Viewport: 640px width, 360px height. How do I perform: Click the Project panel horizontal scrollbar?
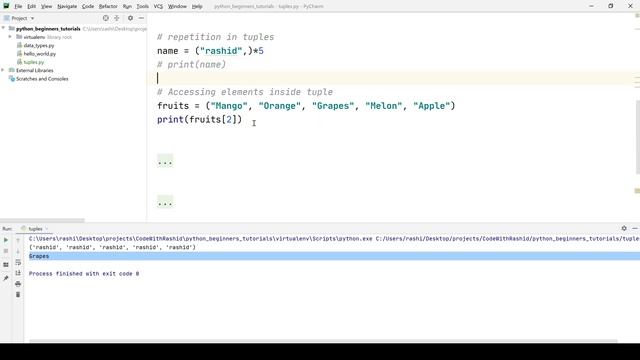pyautogui.click(x=42, y=220)
